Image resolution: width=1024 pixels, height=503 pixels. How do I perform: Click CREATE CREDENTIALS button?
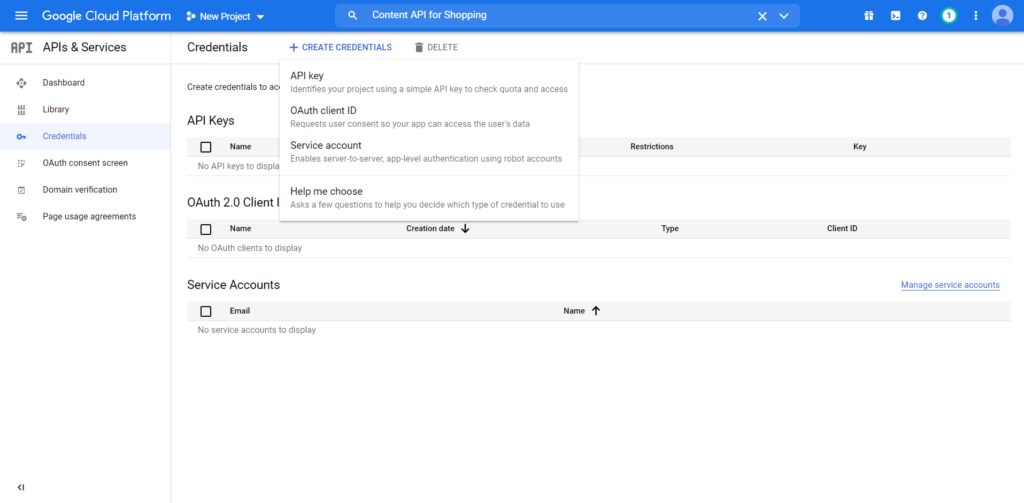pyautogui.click(x=340, y=47)
